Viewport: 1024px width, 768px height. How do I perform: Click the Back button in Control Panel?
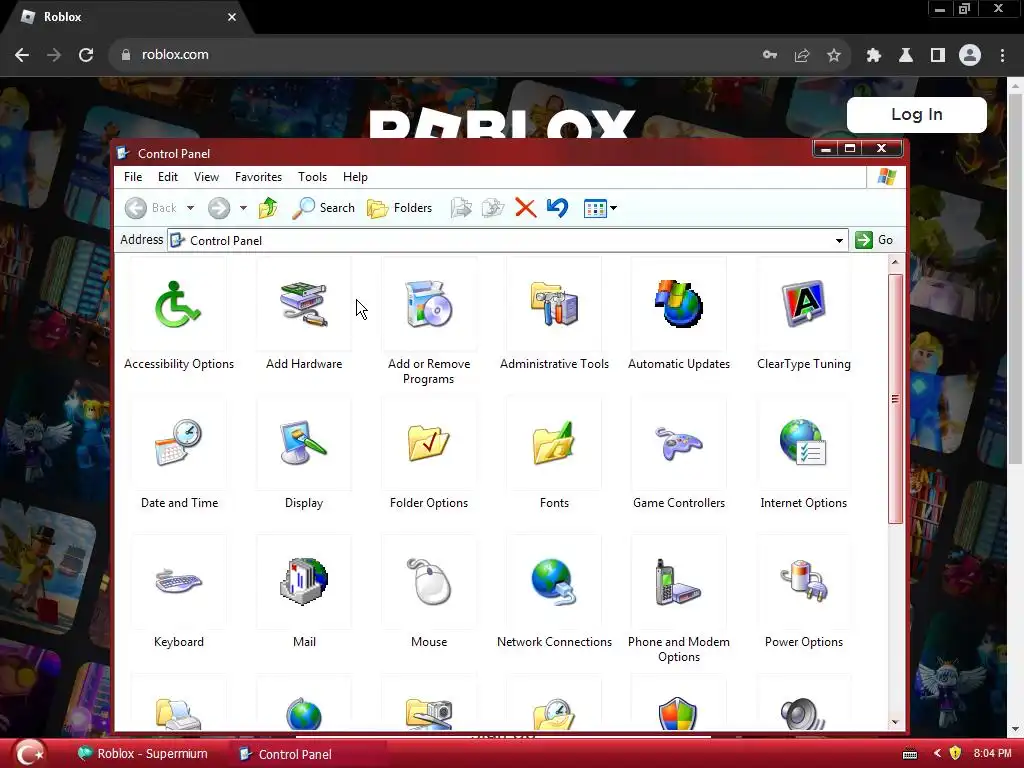(x=152, y=208)
